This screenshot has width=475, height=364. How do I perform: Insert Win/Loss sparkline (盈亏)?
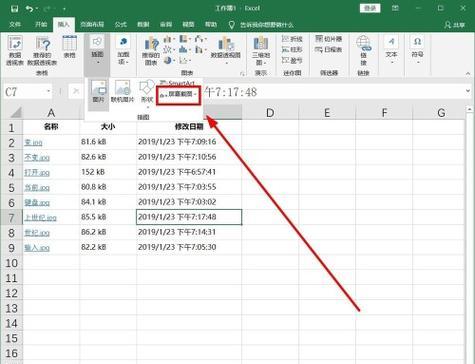pos(292,60)
